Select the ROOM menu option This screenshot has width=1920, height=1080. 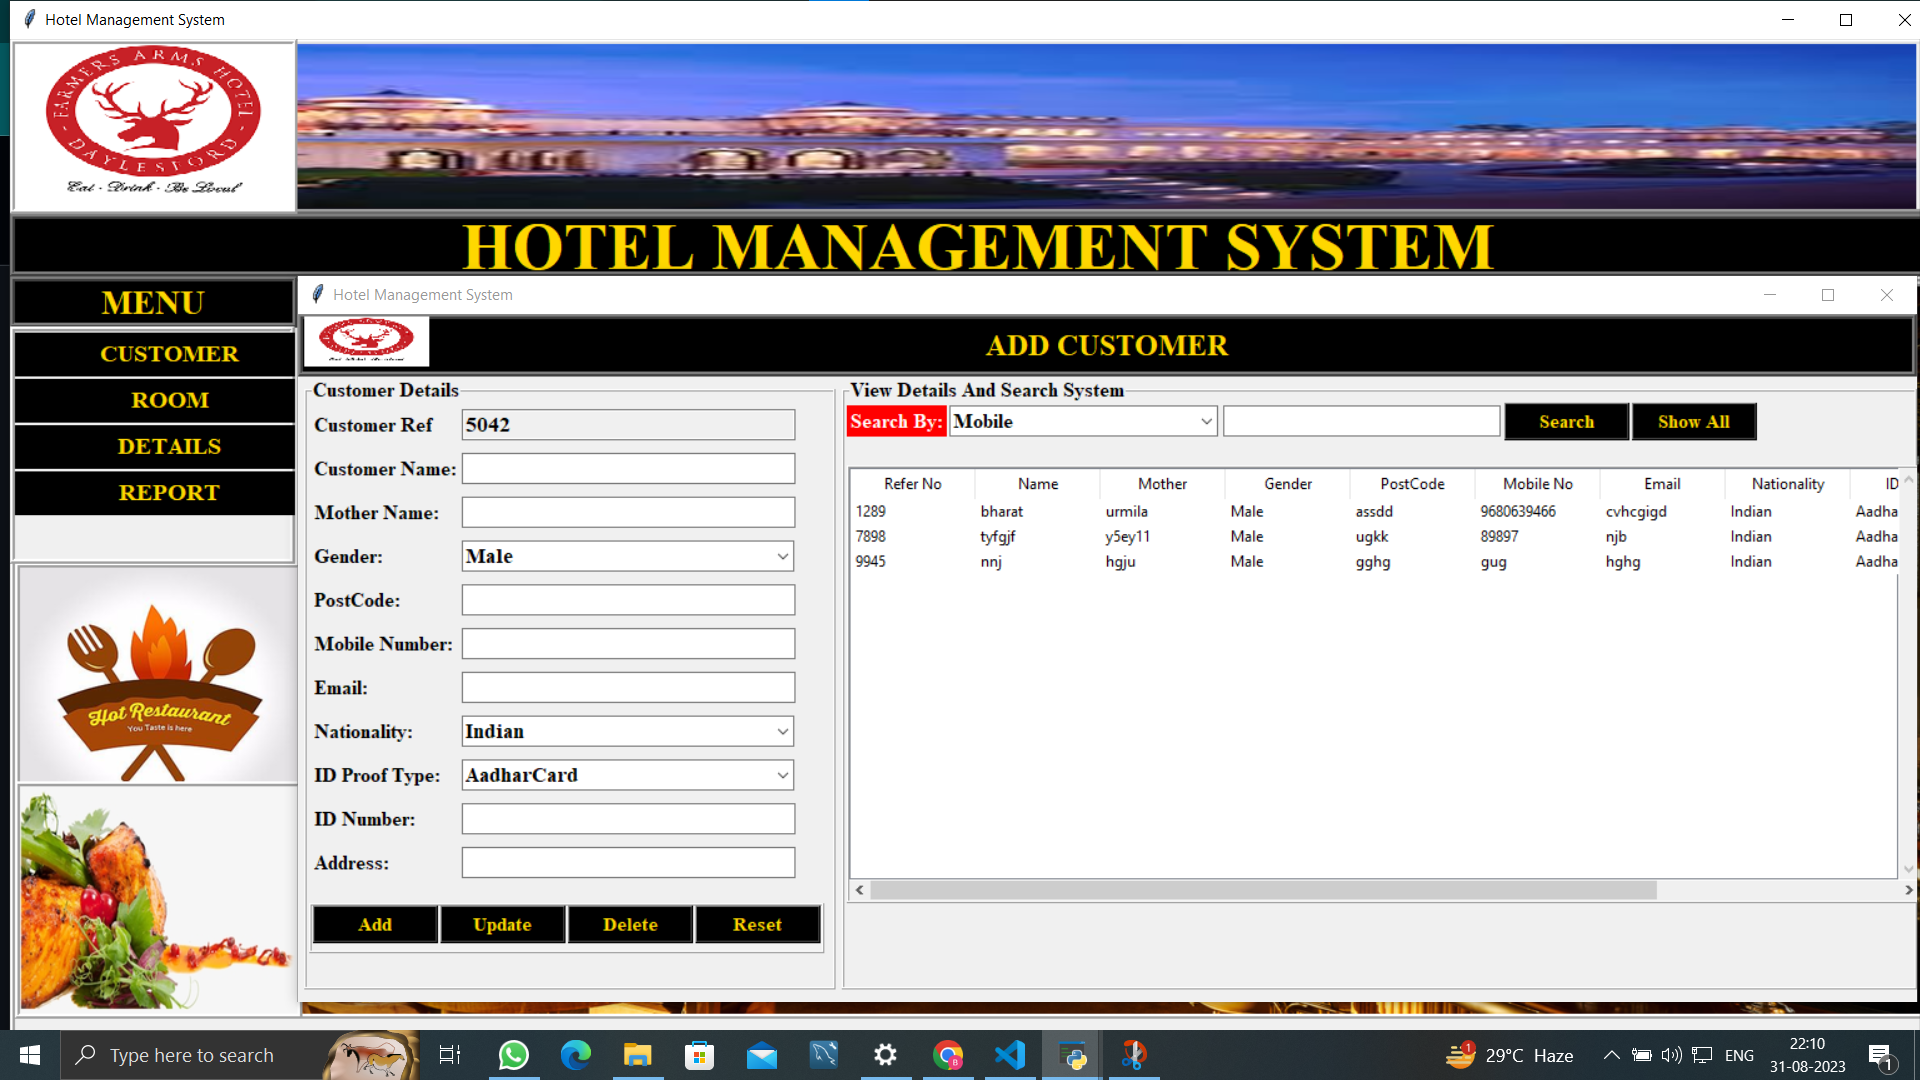click(x=170, y=399)
